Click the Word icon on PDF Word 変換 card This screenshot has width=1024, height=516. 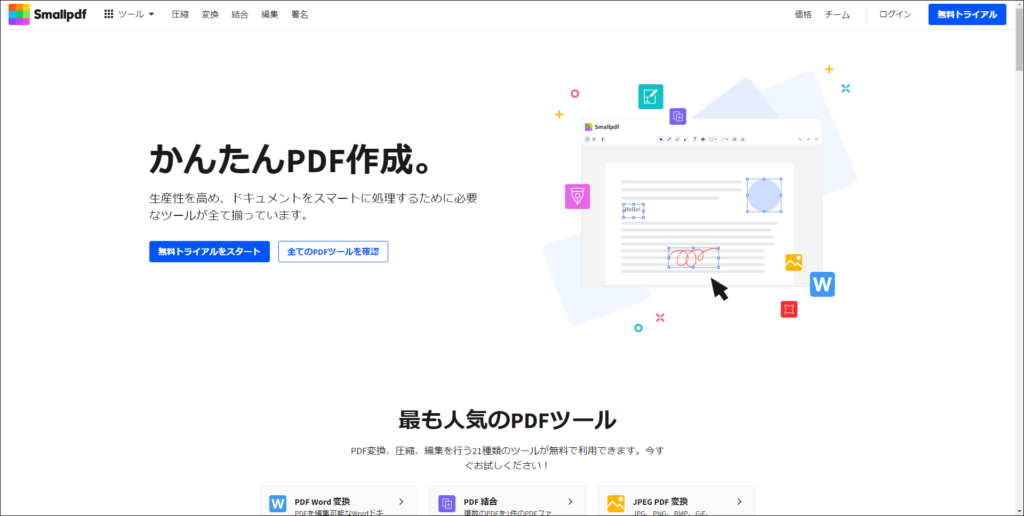pyautogui.click(x=278, y=504)
